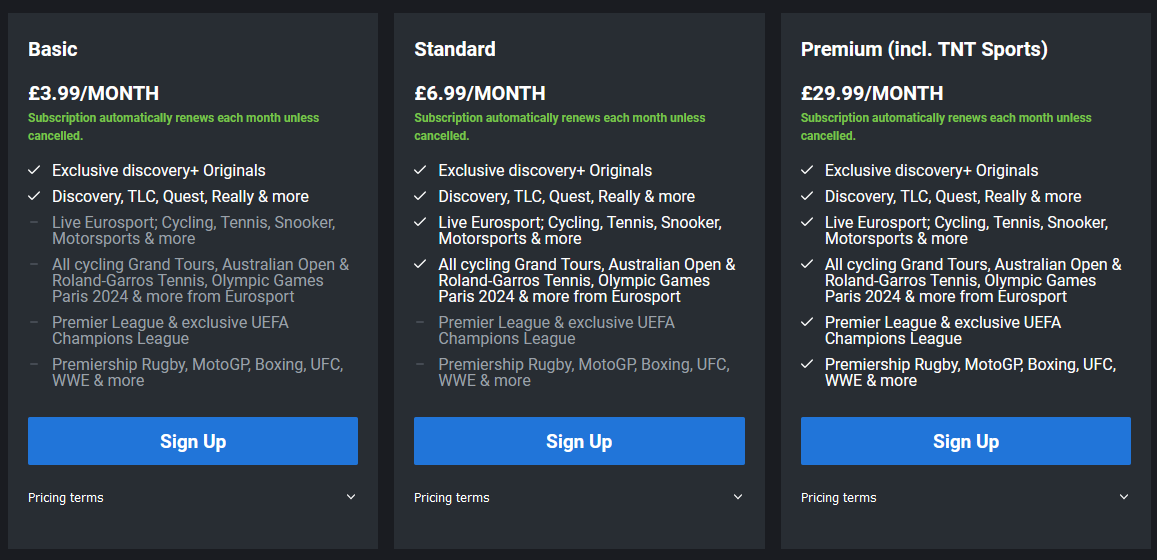Click checkmark next to Discovery, TLC, Quest in Basic
This screenshot has height=560, width=1157.
(34, 197)
